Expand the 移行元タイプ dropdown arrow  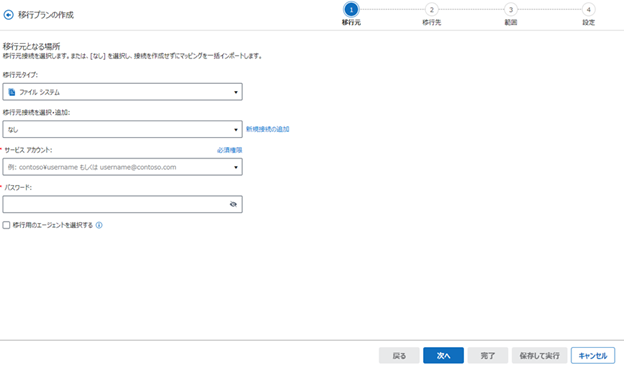coord(236,92)
